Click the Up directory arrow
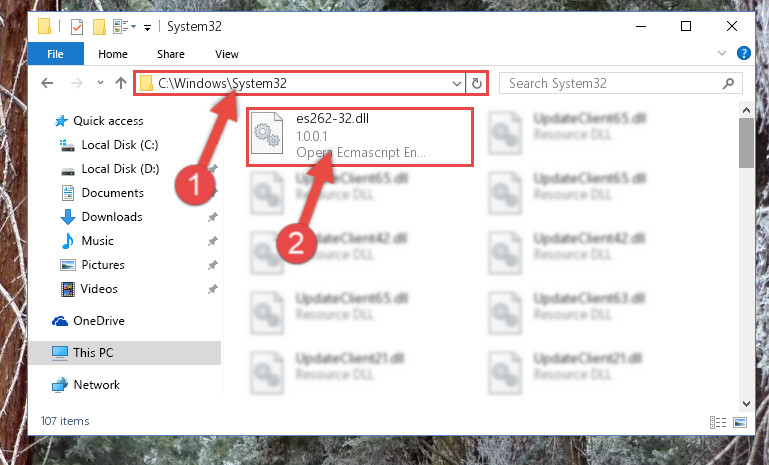Screen dimensions: 769x465 click(121, 83)
